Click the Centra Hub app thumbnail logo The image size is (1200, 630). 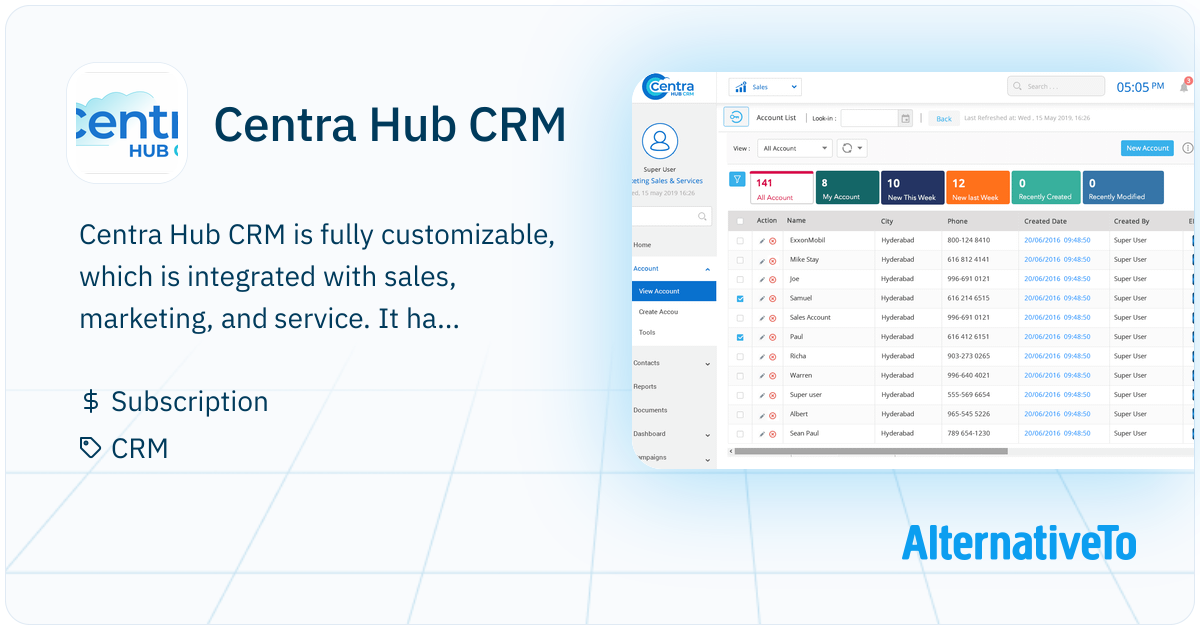[127, 123]
